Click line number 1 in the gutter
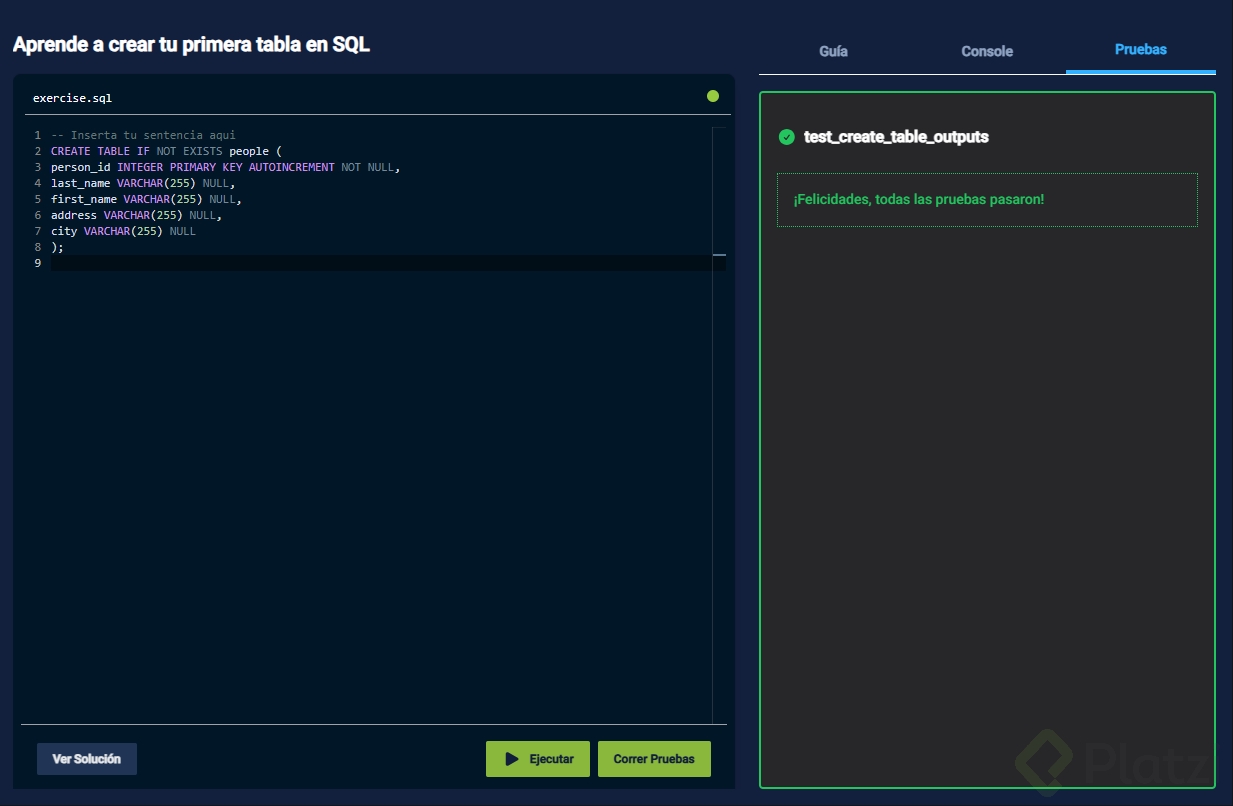 [37, 135]
